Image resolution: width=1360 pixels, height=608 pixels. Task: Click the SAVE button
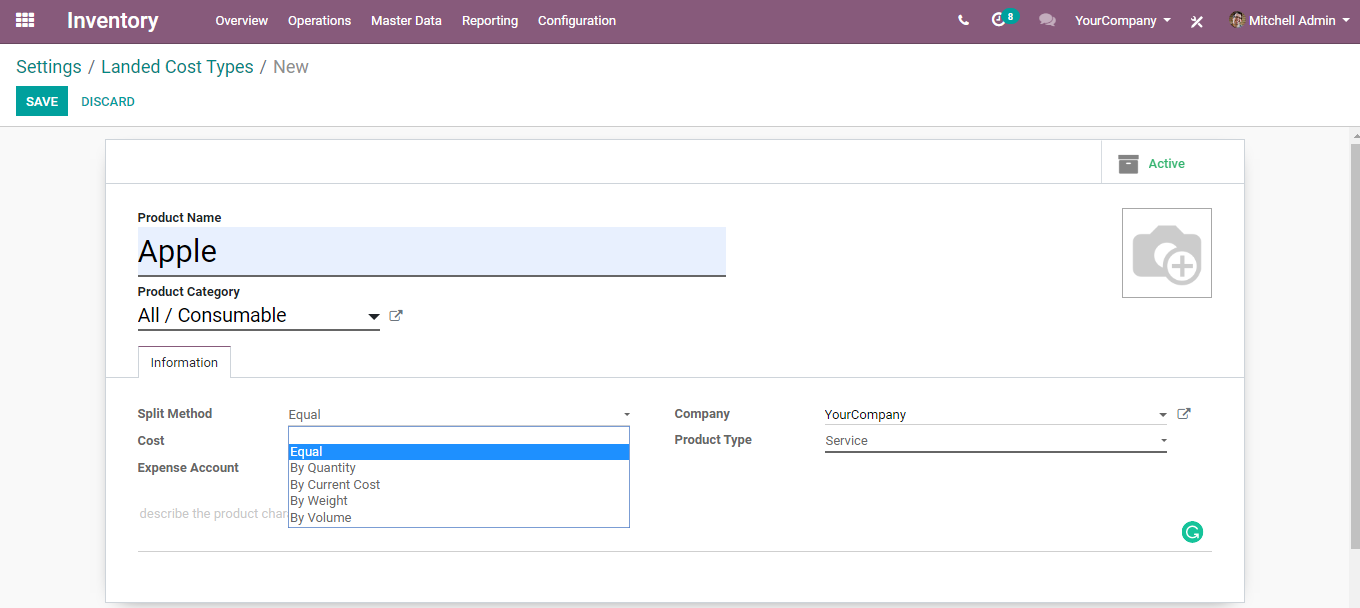pos(42,101)
